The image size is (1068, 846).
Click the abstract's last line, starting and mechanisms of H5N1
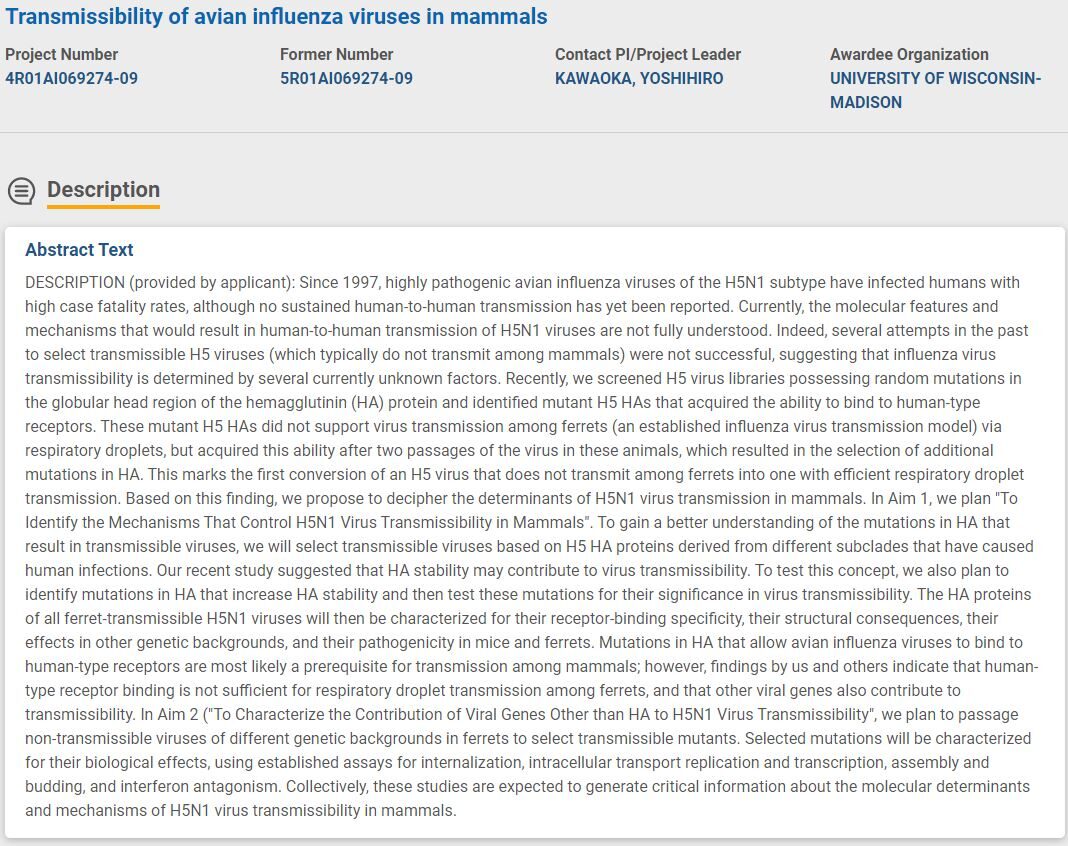[x=240, y=811]
